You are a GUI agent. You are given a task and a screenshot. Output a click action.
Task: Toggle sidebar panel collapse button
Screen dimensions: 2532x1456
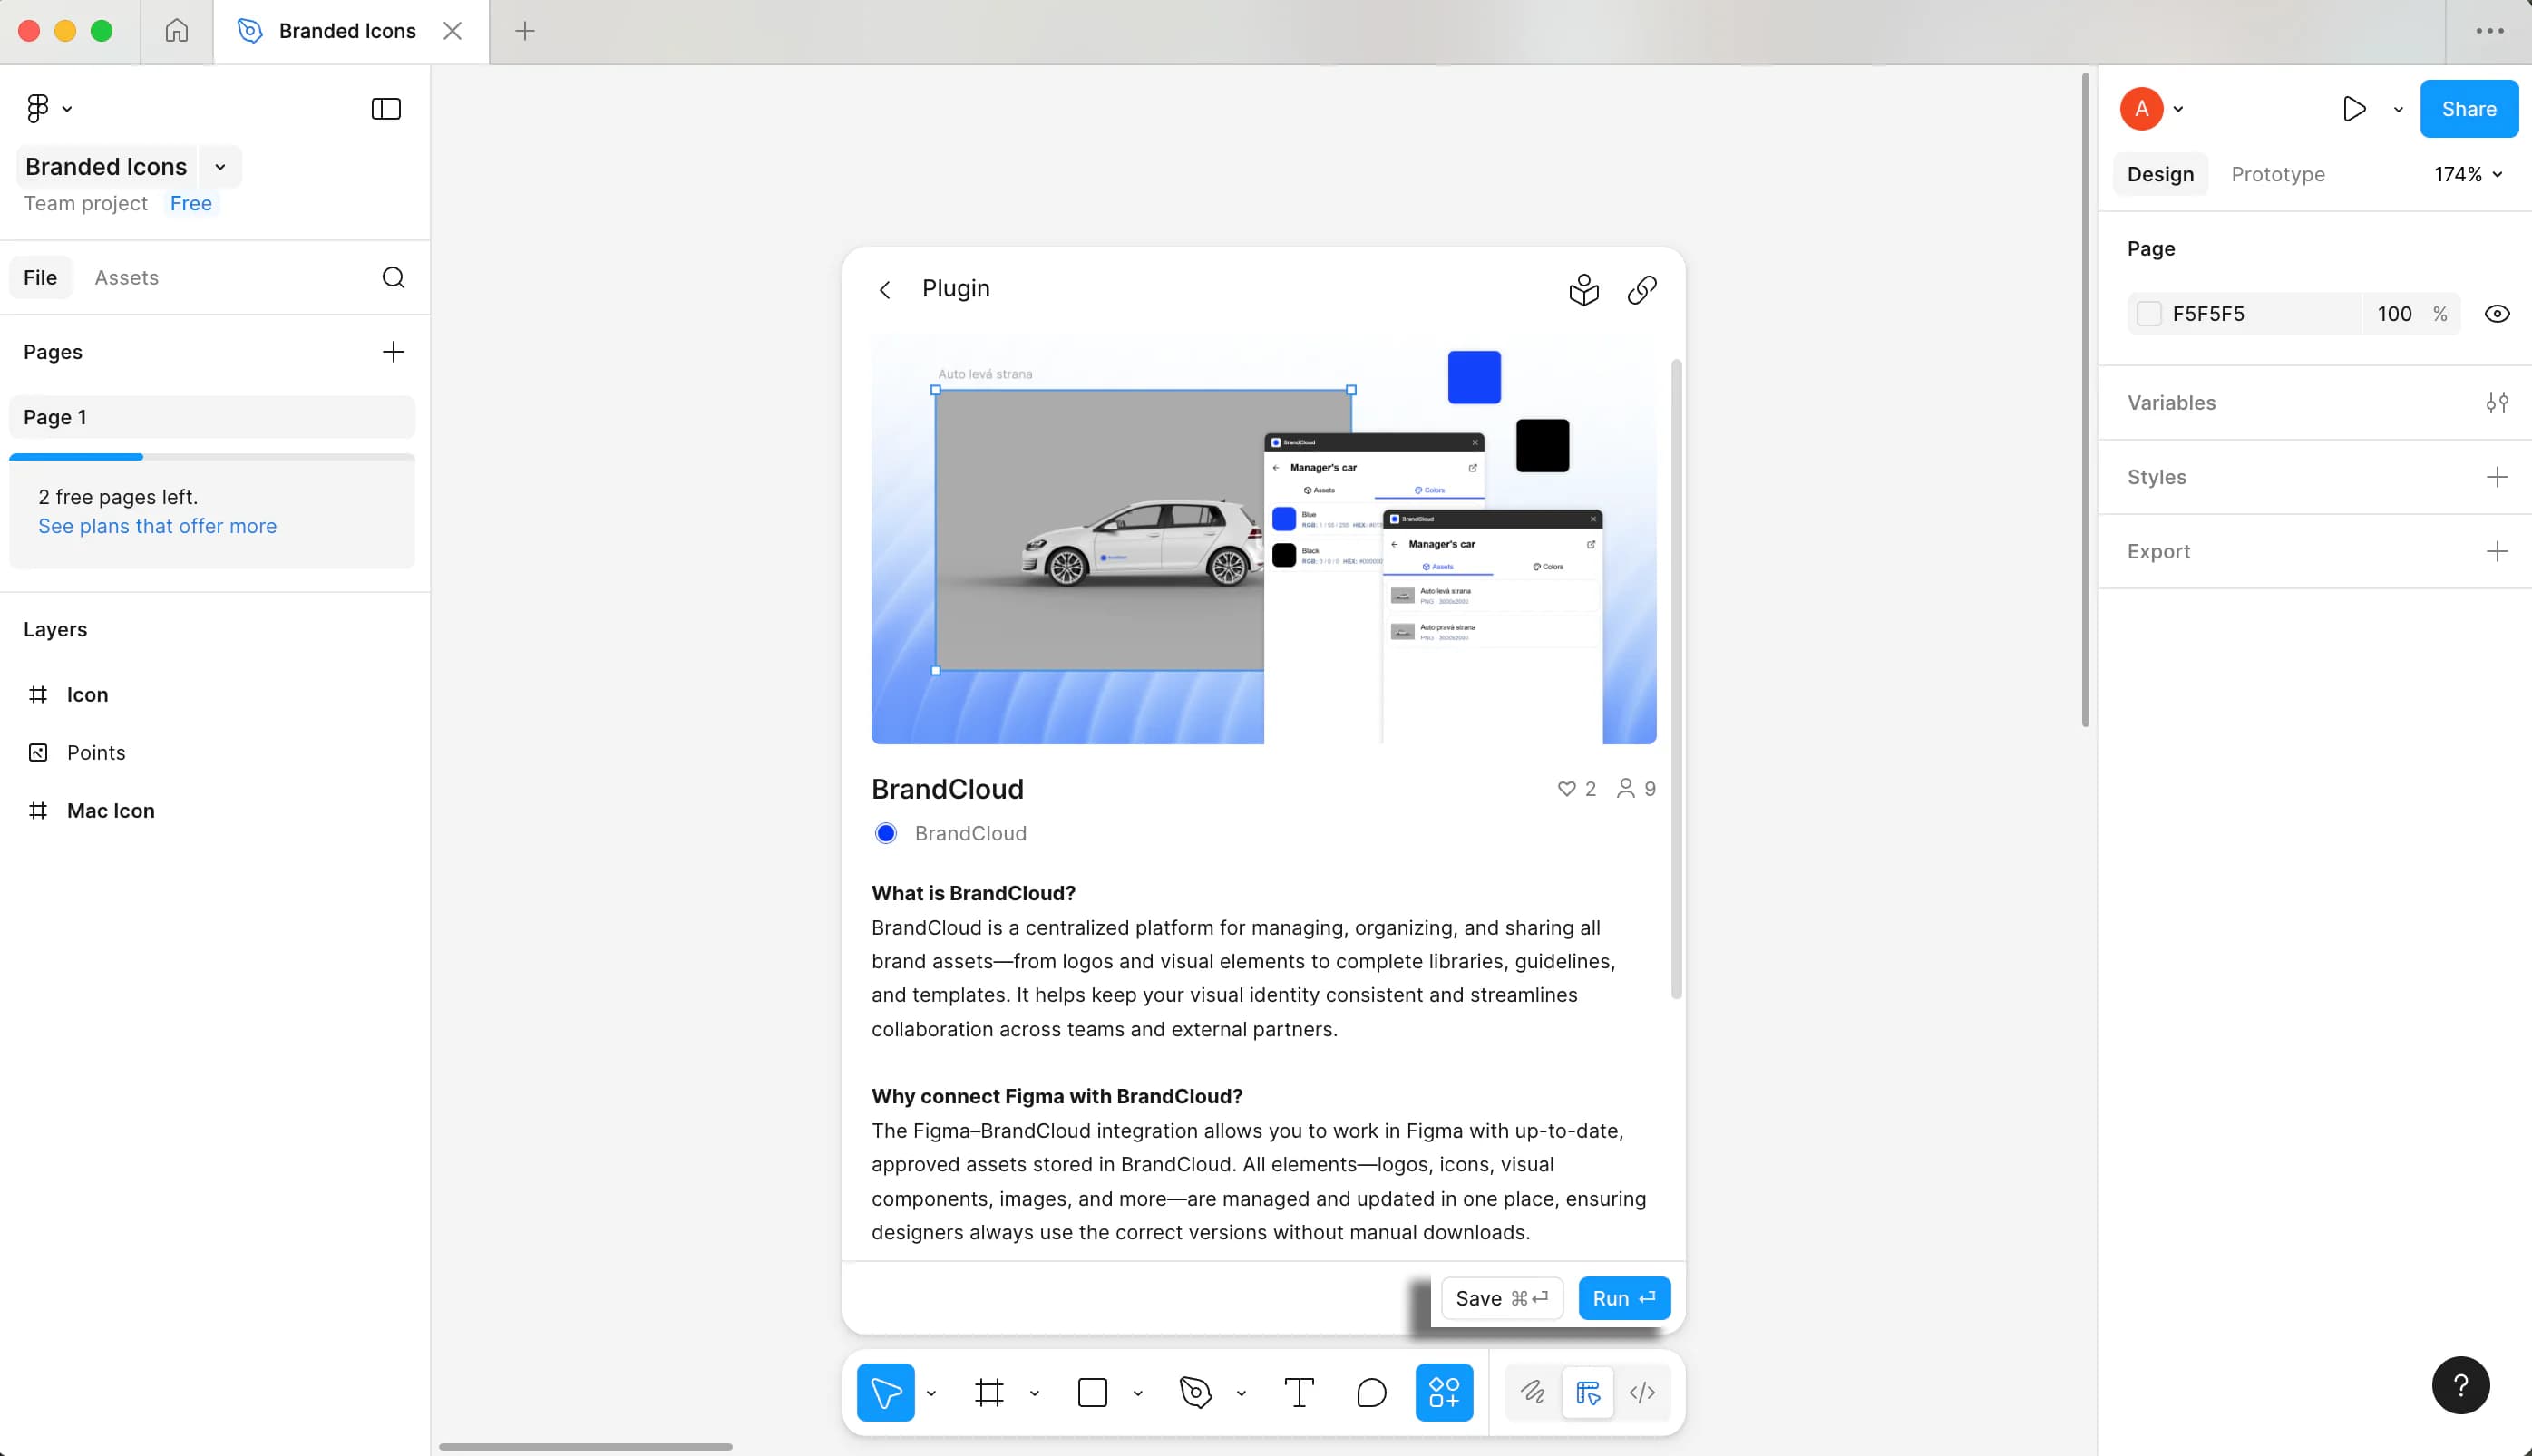point(386,109)
